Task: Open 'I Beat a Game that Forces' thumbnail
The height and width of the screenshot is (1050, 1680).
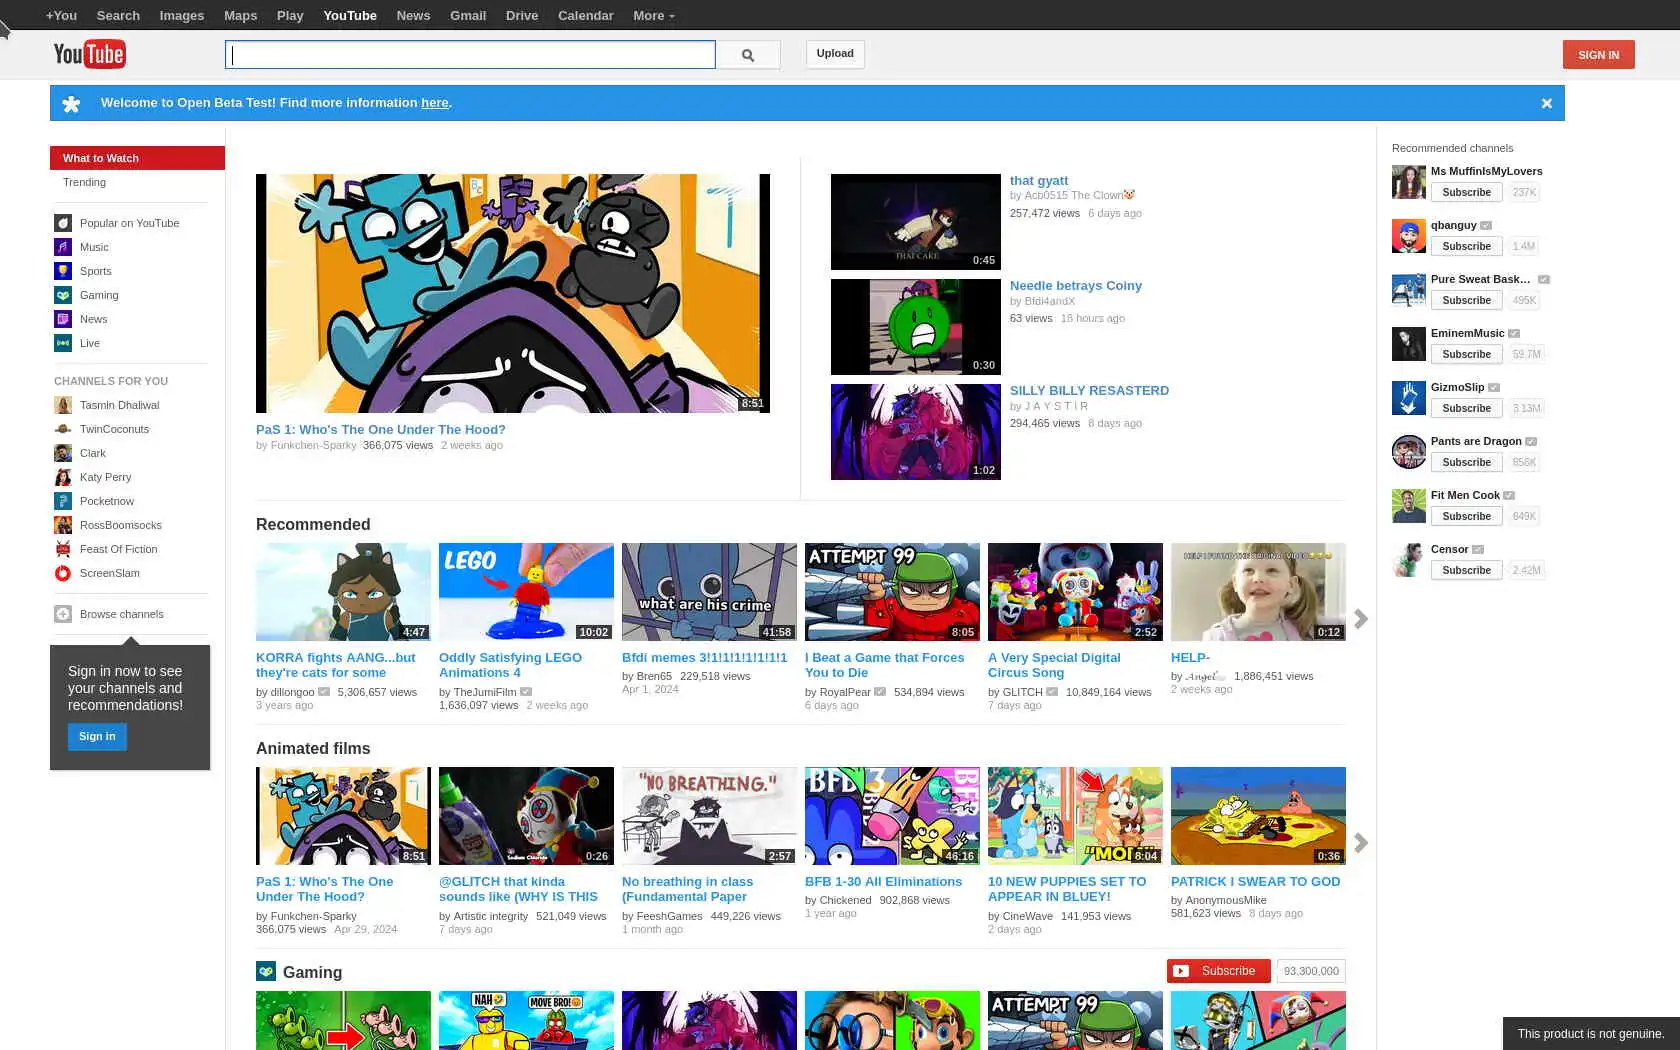Action: click(892, 592)
